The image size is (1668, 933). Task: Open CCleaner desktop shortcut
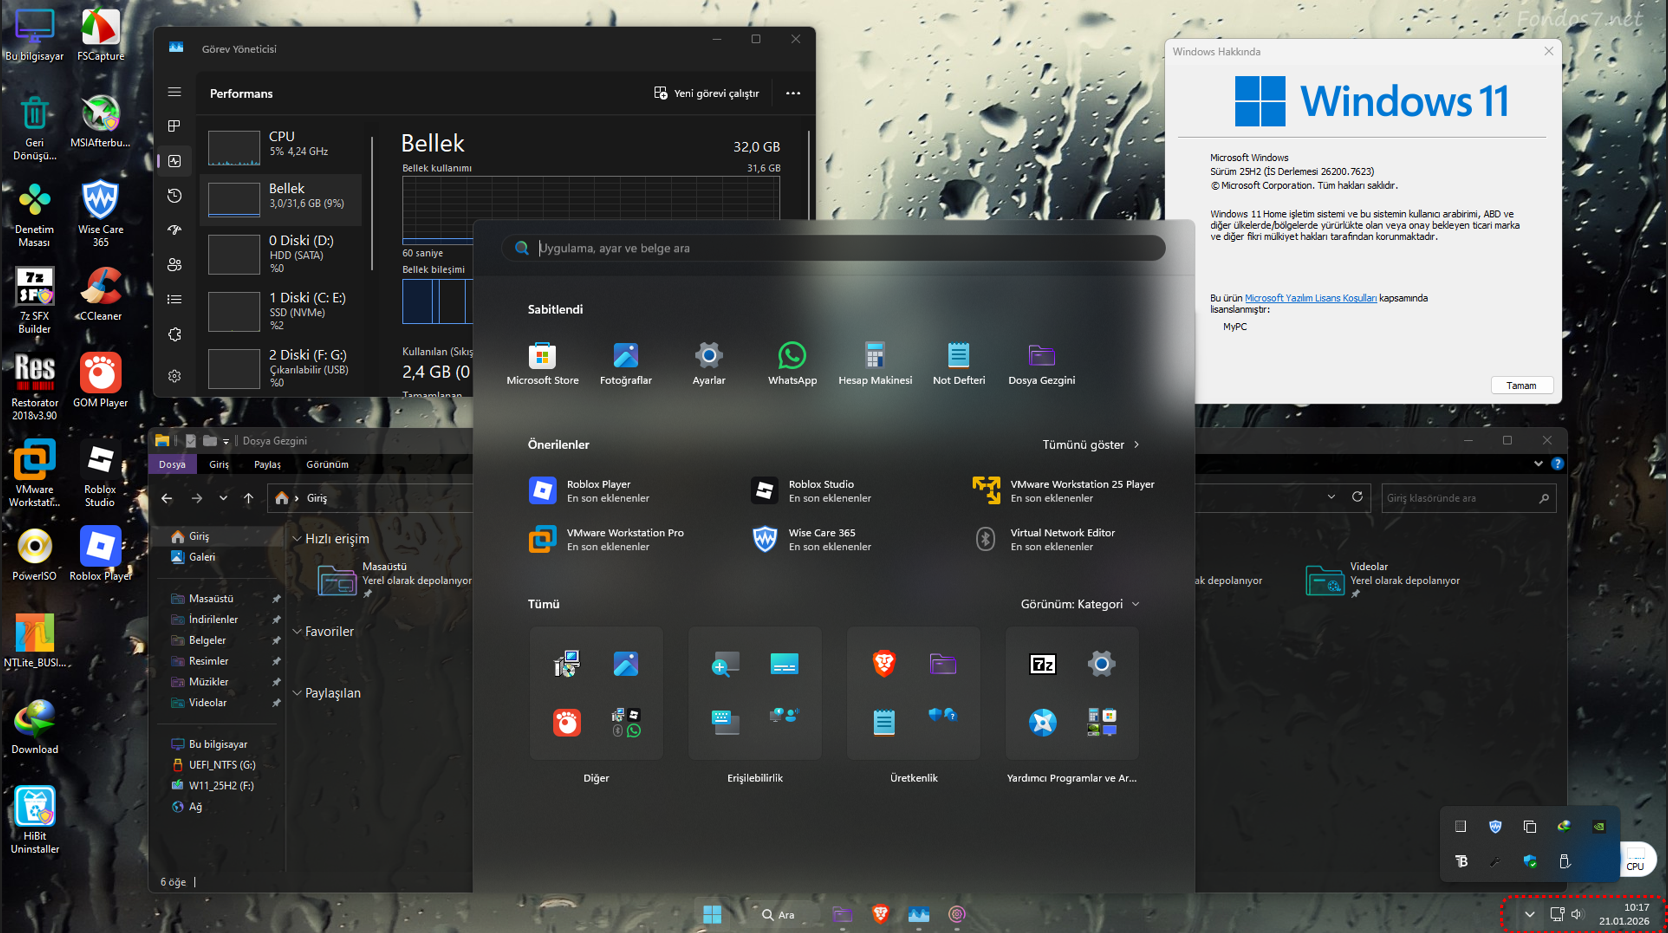[x=99, y=293]
